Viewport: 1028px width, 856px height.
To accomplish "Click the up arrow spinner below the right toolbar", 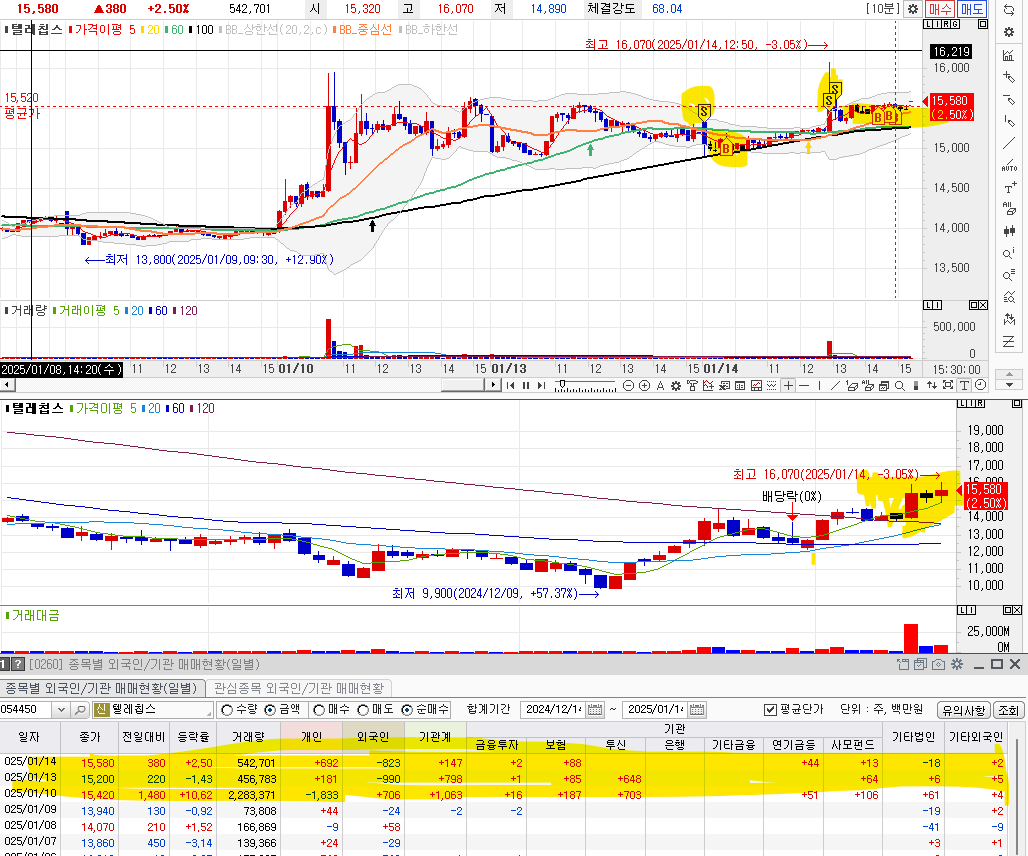I will click(1010, 375).
